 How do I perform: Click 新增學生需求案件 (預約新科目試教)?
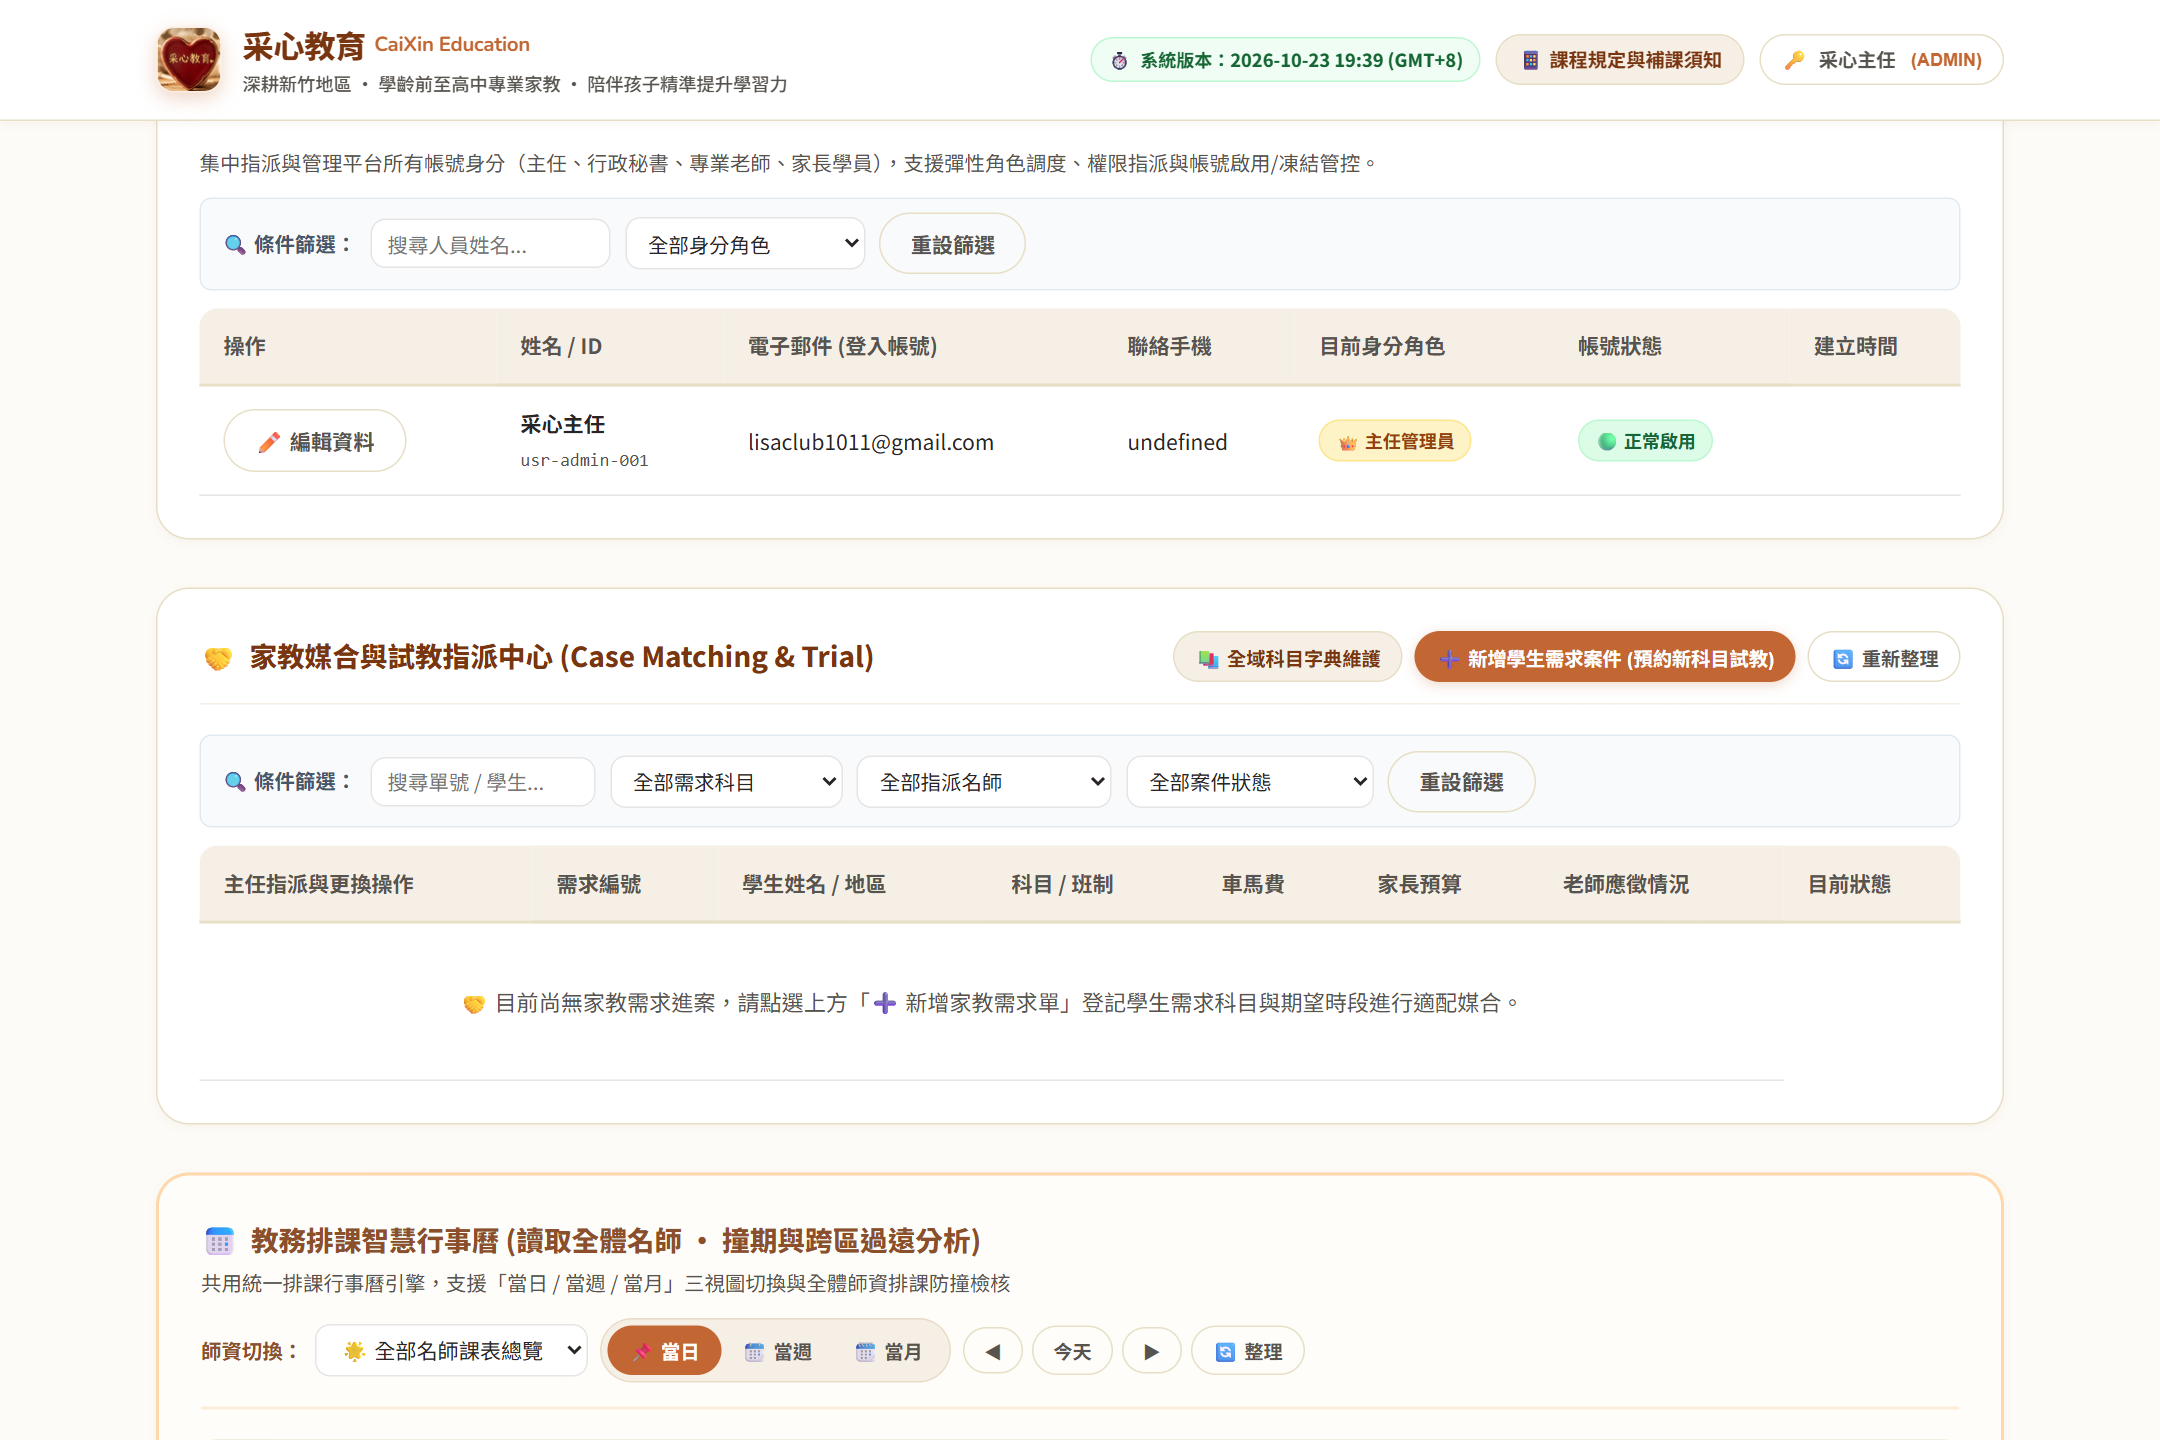(x=1605, y=658)
